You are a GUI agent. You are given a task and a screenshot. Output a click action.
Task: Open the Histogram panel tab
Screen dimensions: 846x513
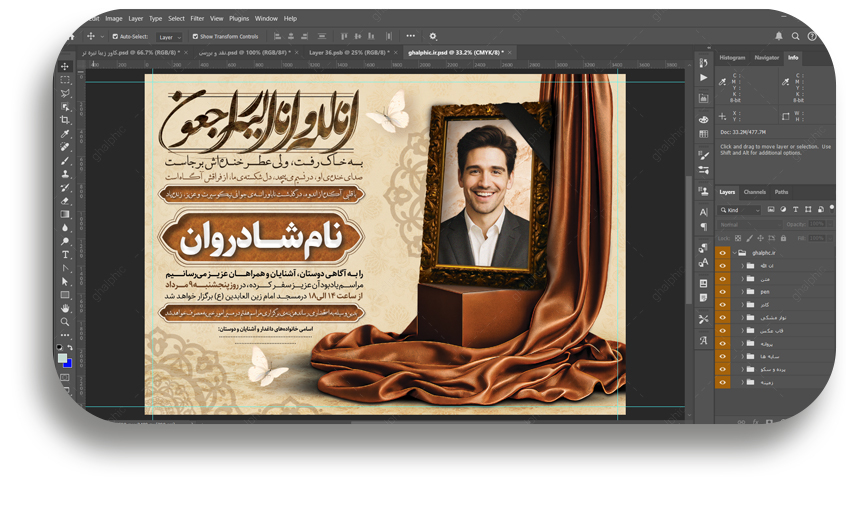[732, 58]
